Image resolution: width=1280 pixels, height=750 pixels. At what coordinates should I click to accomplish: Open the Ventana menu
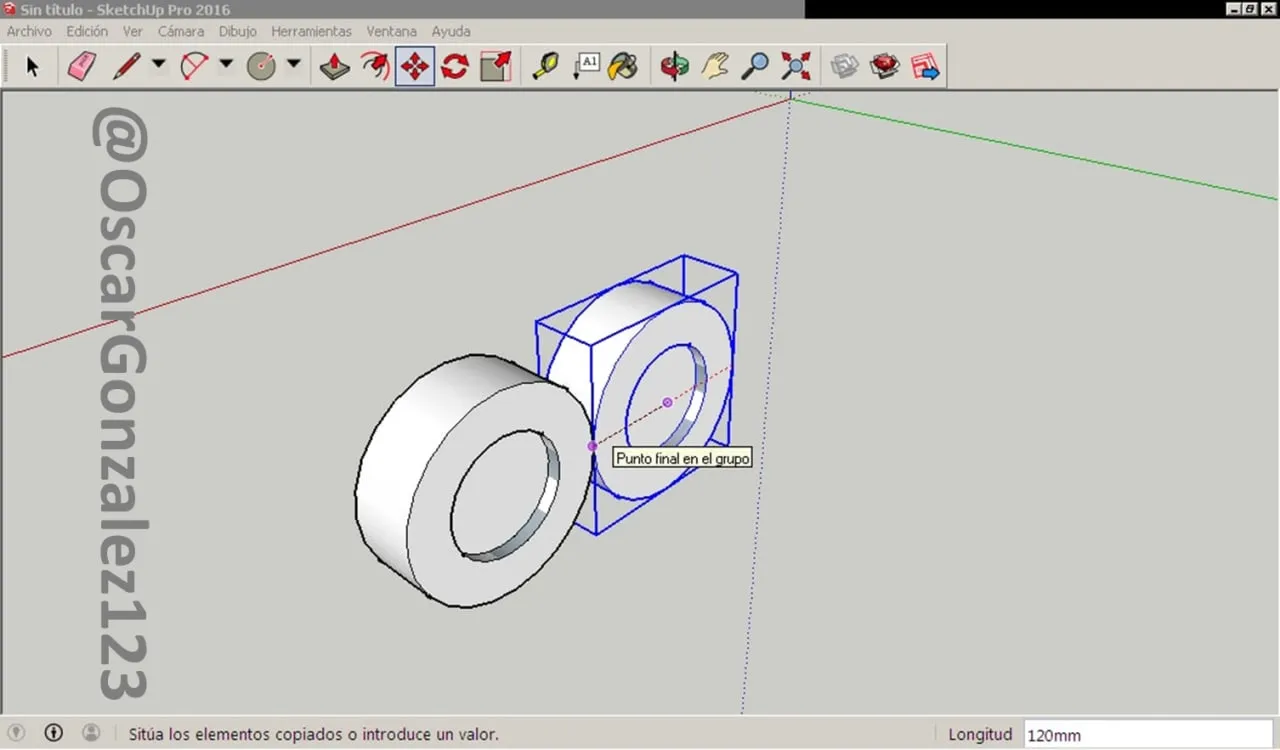[392, 31]
